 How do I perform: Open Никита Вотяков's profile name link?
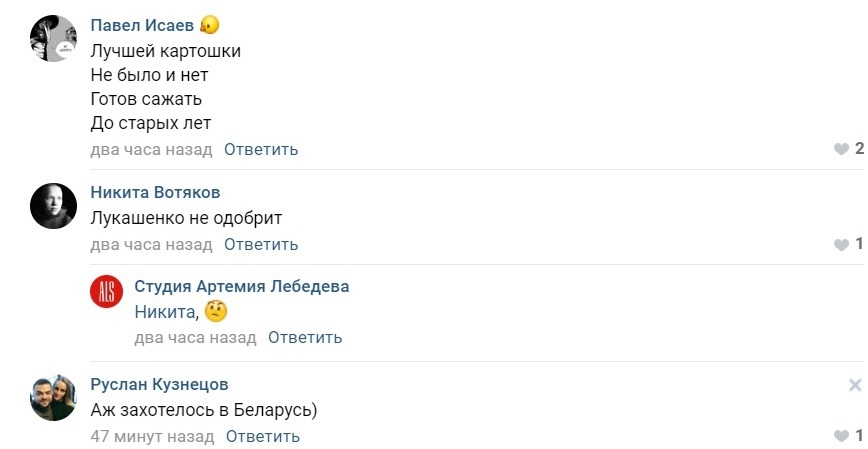point(155,192)
